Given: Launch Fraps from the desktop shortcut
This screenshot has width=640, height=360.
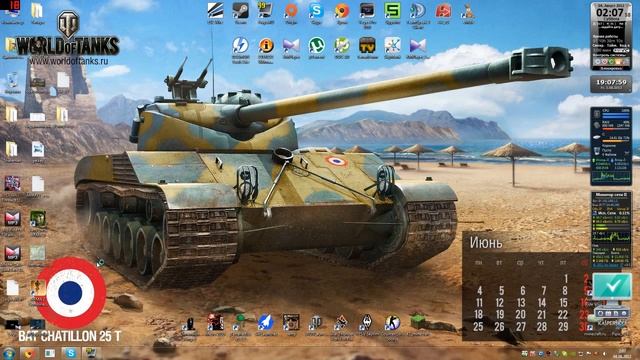Looking at the screenshot, I should [x=265, y=11].
